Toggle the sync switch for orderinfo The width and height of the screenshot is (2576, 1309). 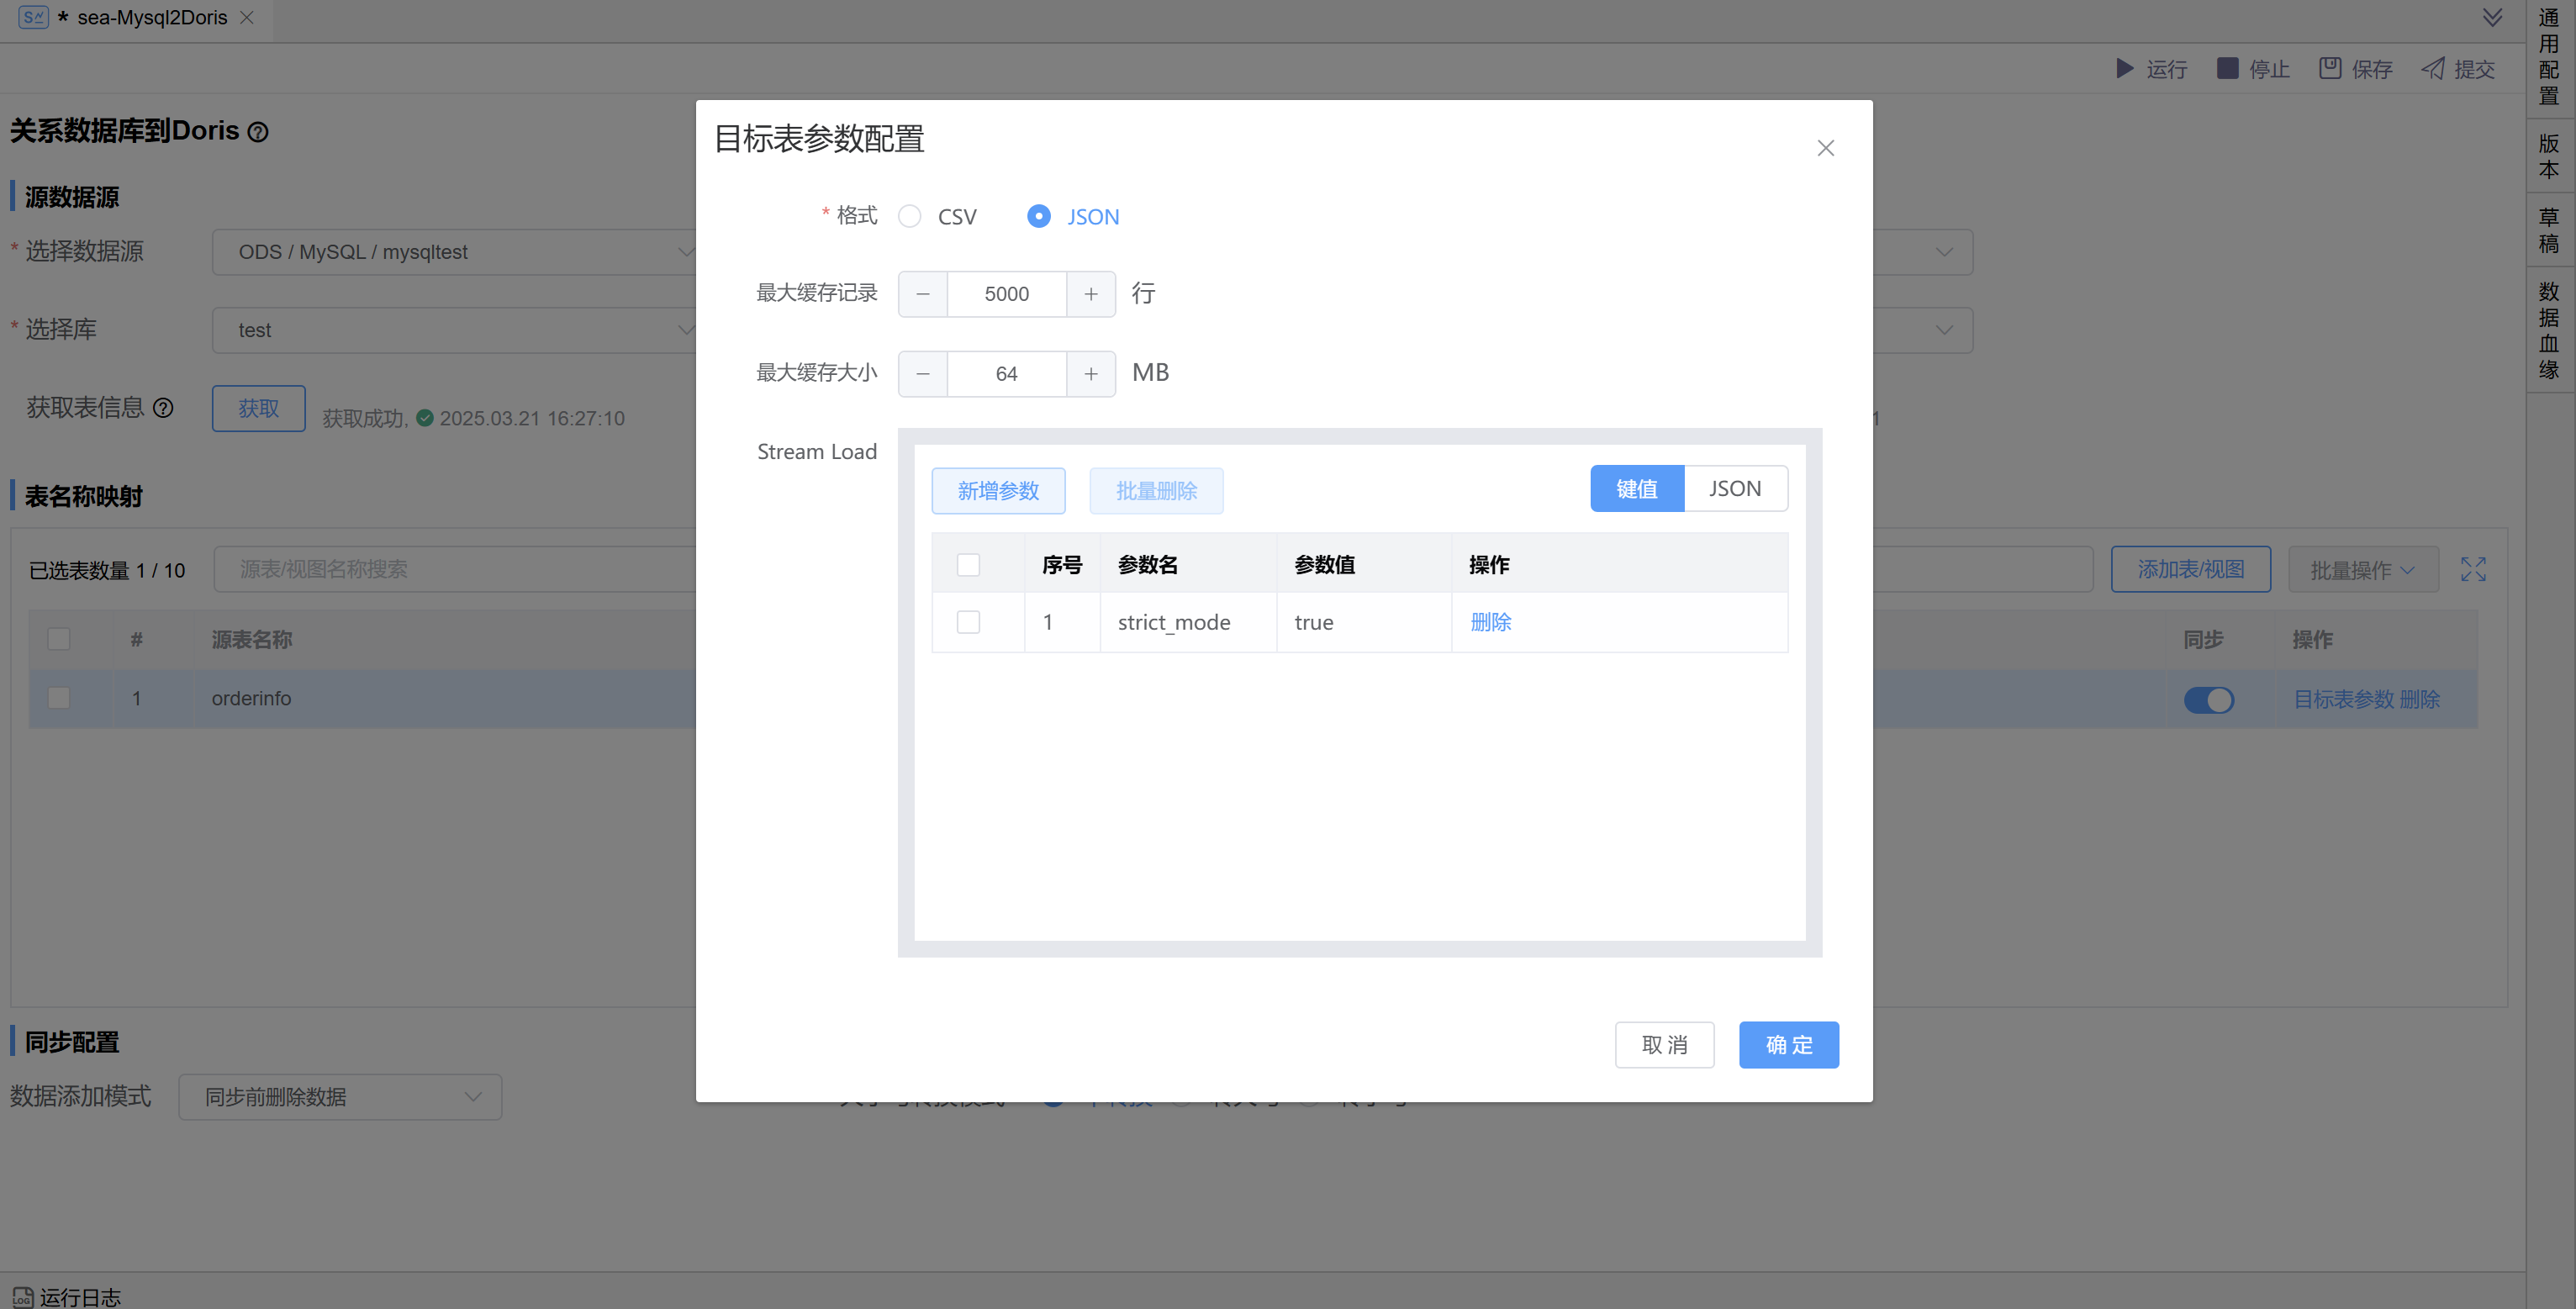(2208, 699)
